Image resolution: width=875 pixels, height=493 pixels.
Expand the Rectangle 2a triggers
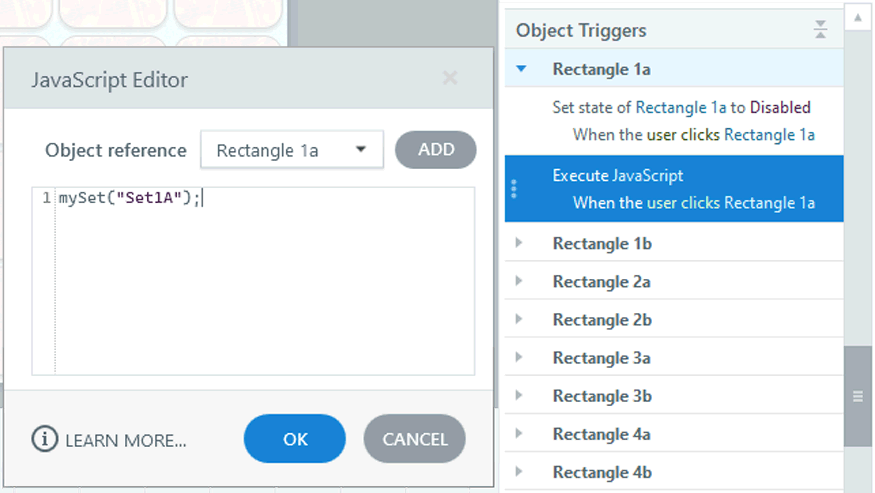519,281
